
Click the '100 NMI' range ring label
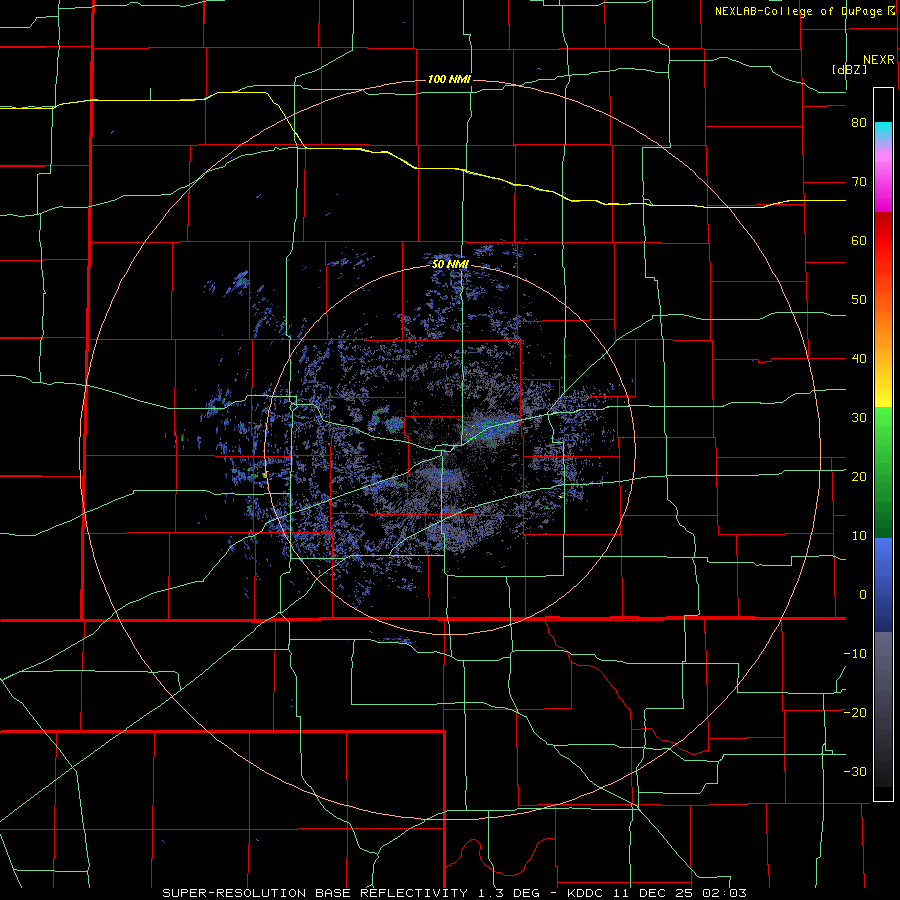point(449,79)
